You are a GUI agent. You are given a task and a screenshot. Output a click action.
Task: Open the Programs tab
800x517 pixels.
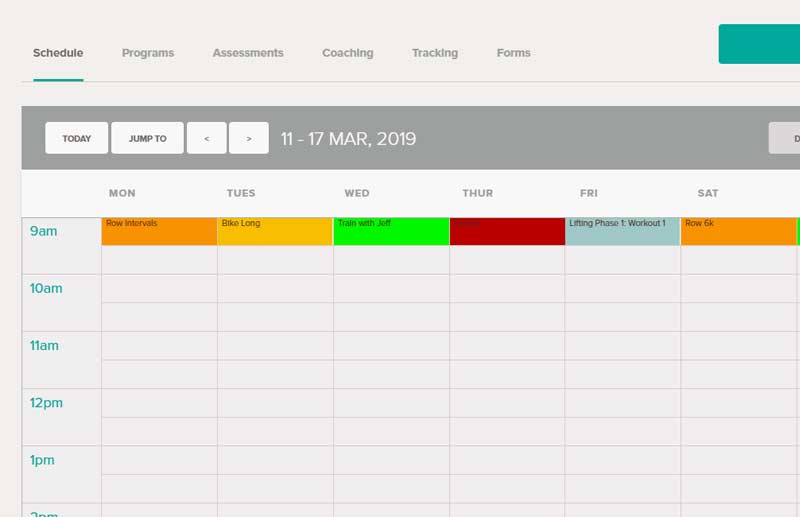pyautogui.click(x=148, y=53)
